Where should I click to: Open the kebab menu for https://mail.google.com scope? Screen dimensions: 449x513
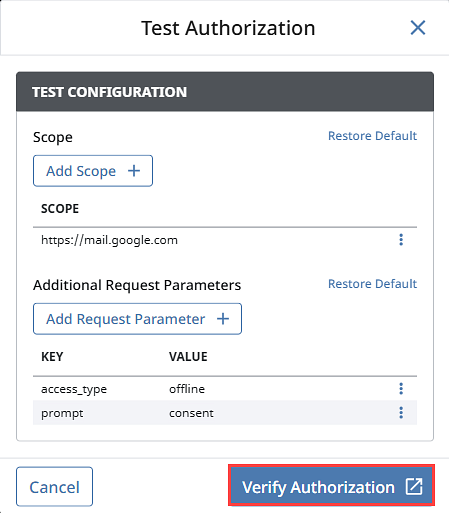401,240
